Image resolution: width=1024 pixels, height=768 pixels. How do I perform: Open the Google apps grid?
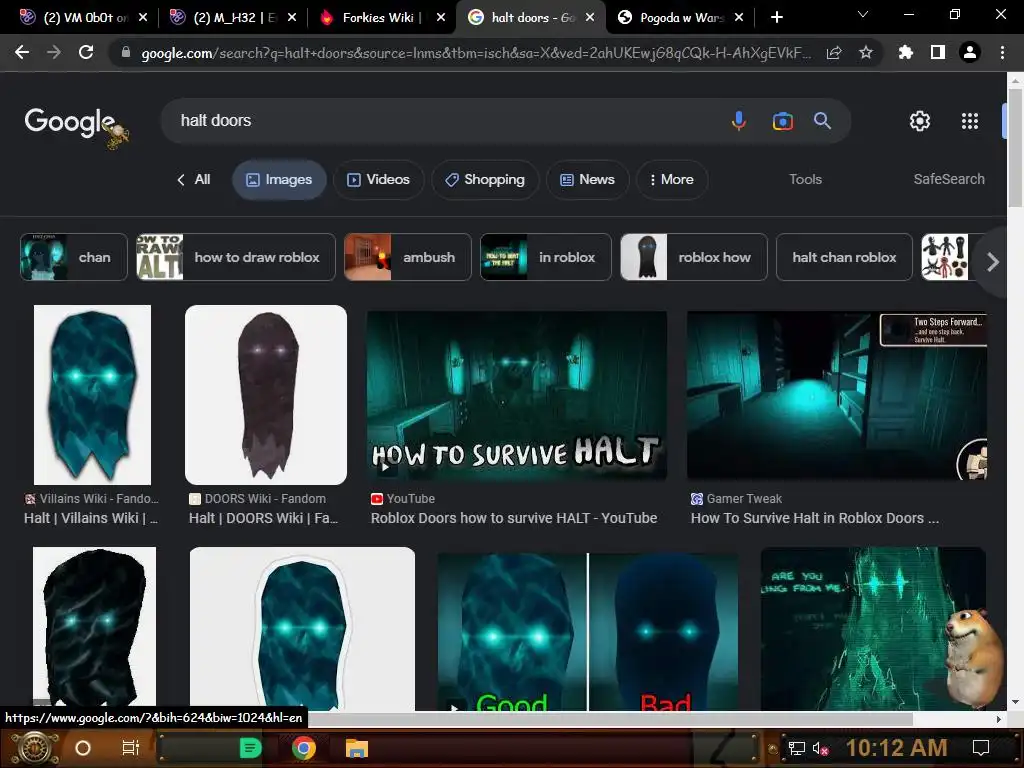tap(970, 121)
